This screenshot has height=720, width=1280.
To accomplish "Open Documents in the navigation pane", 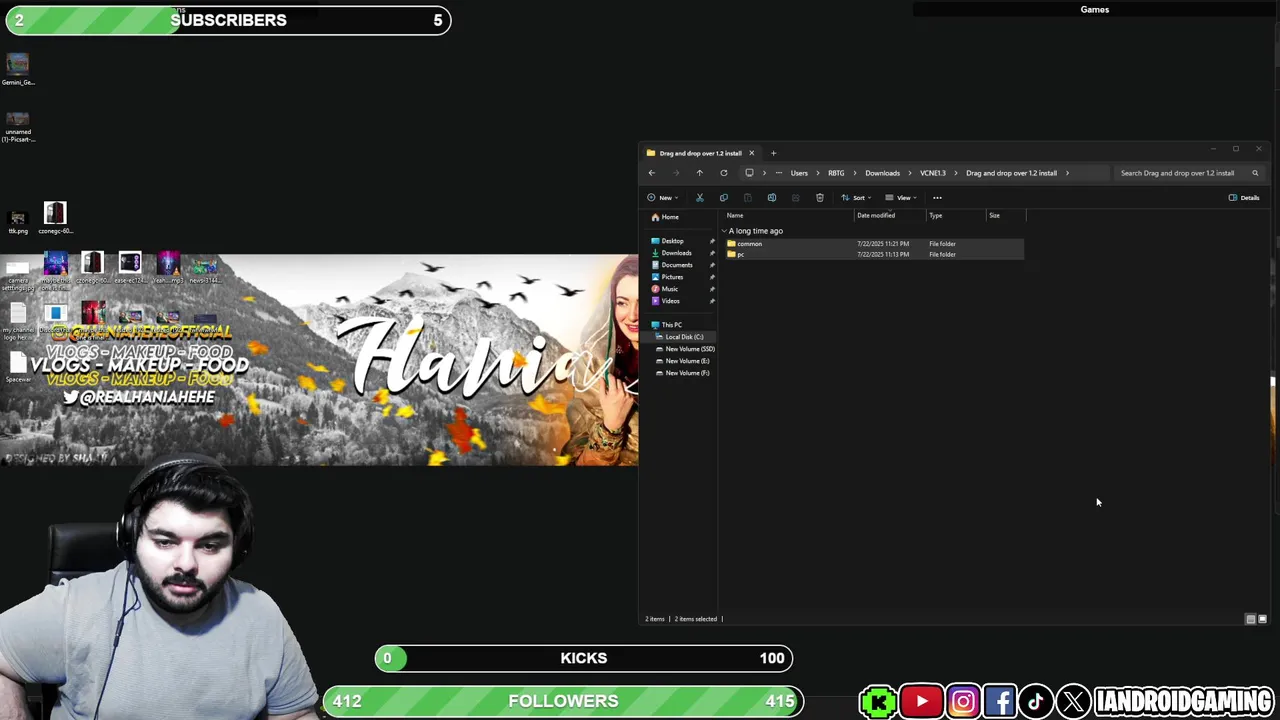I will (x=672, y=265).
